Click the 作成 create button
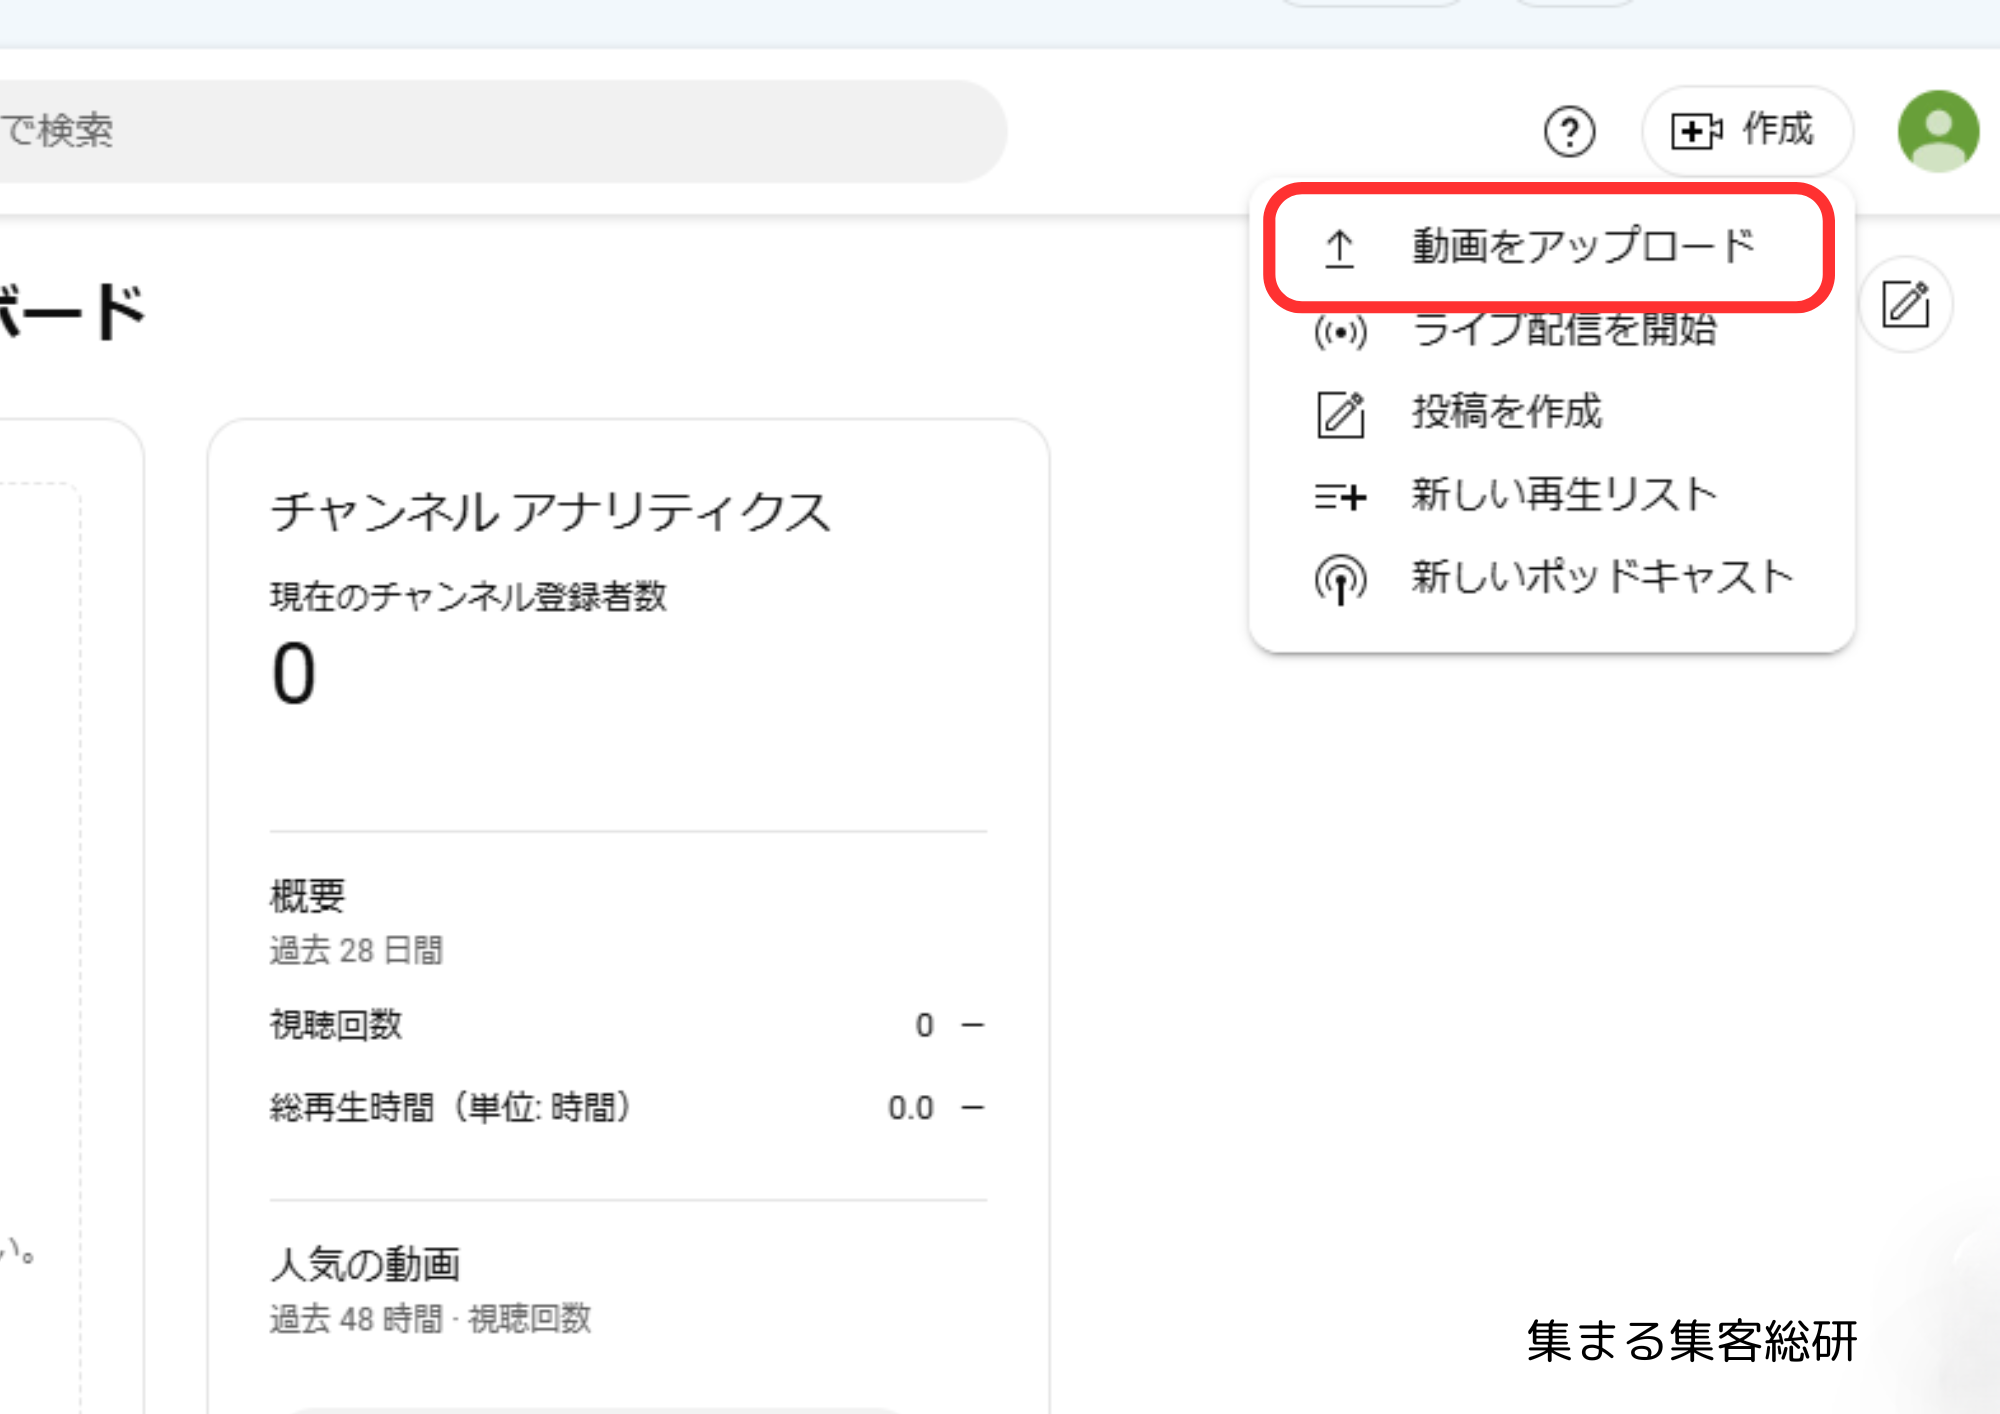2000x1414 pixels. click(x=1746, y=131)
